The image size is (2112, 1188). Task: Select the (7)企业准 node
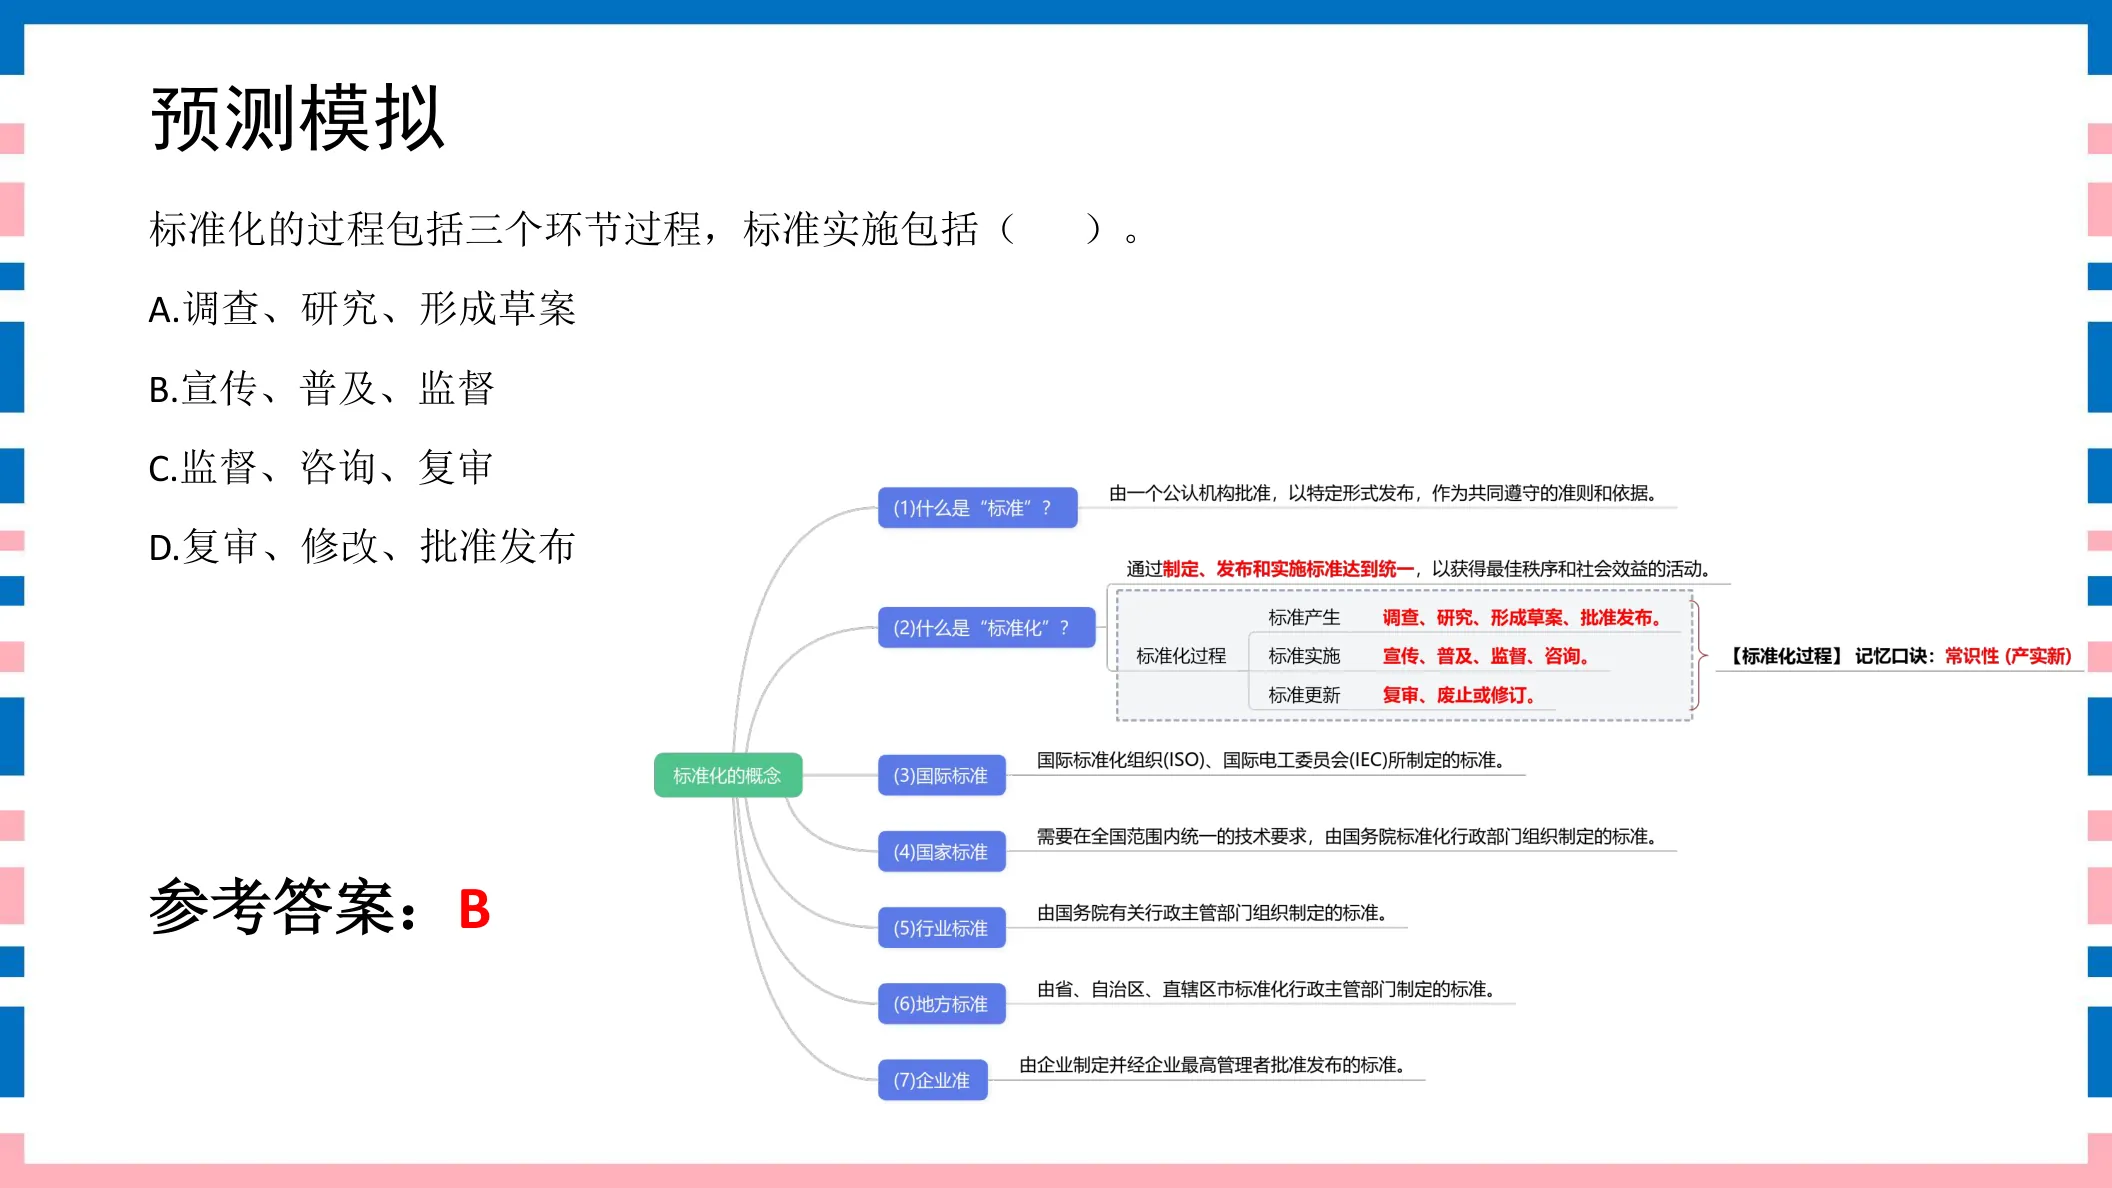click(x=932, y=1080)
